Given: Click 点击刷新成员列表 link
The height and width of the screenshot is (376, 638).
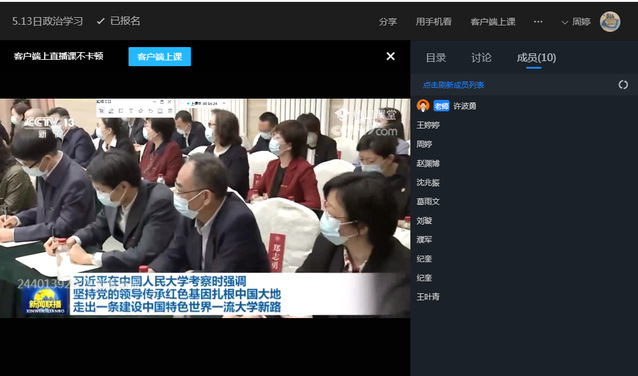Looking at the screenshot, I should pyautogui.click(x=454, y=85).
